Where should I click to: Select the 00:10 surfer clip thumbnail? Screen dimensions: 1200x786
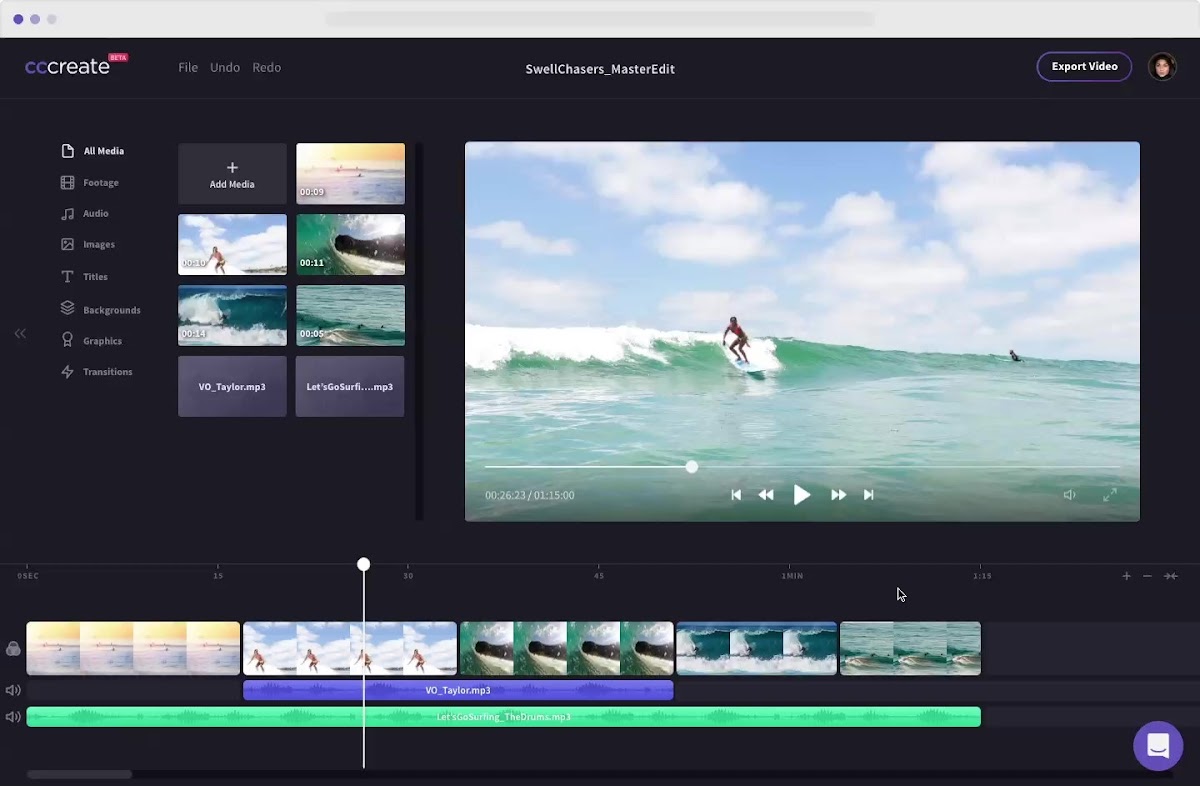pyautogui.click(x=232, y=244)
